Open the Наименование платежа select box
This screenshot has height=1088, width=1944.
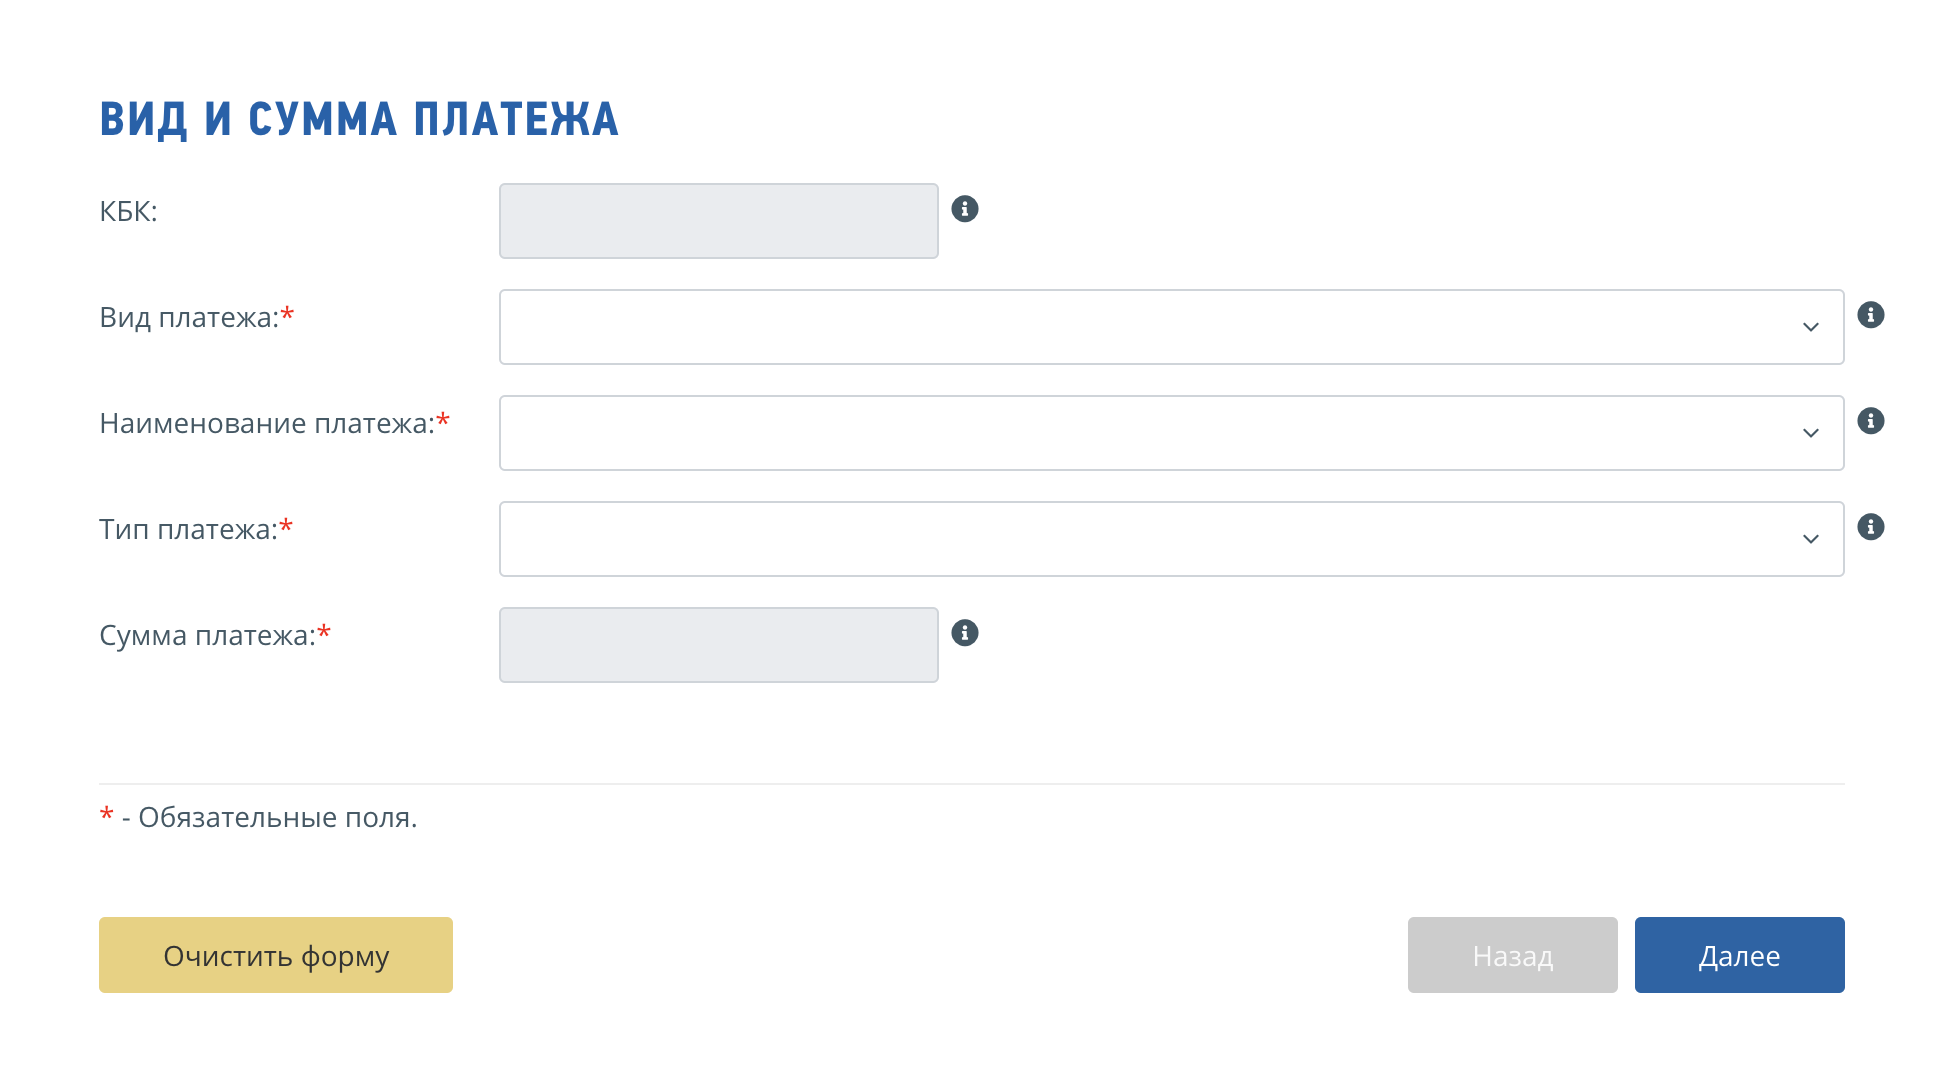[1150, 433]
